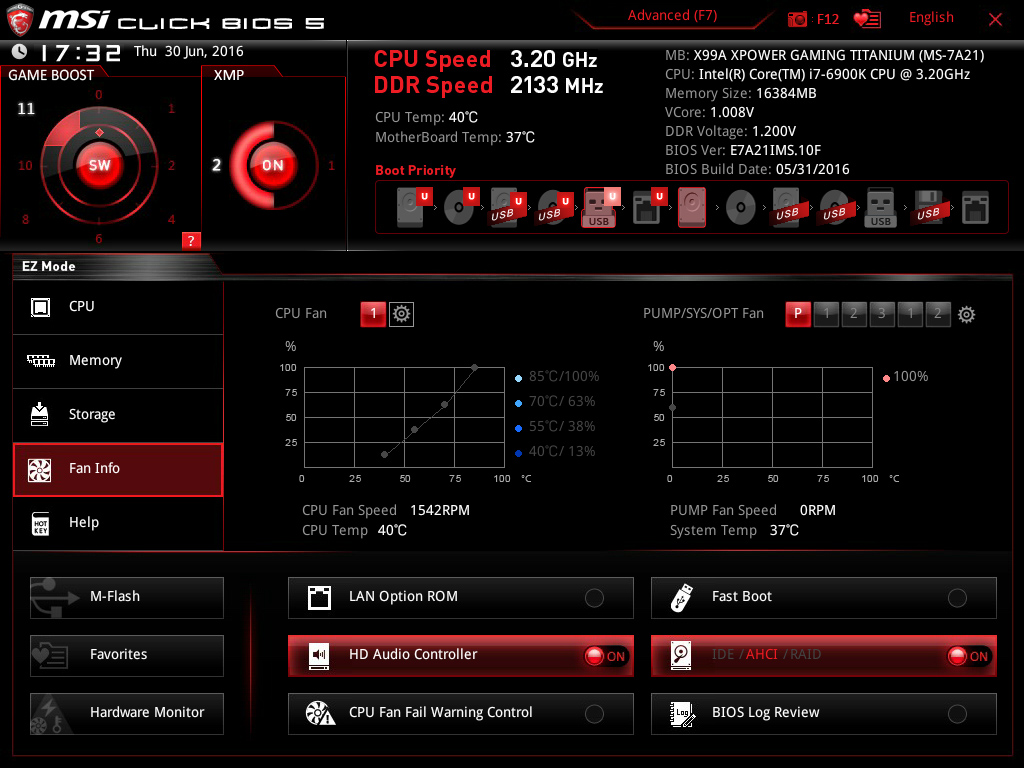Select the legacy optical disc boot device without USB ribbon
The image size is (1024, 768).
(741, 208)
